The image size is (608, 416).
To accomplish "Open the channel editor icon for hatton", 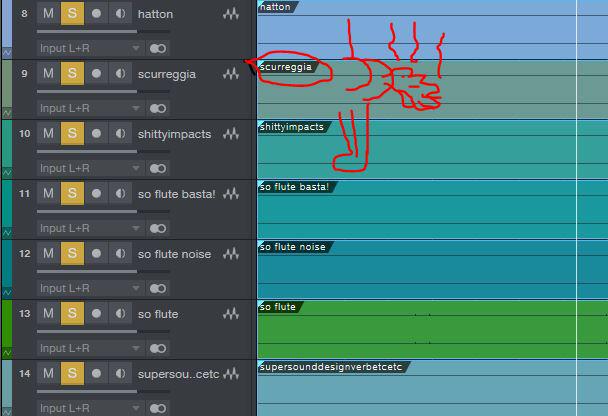I will pyautogui.click(x=231, y=14).
